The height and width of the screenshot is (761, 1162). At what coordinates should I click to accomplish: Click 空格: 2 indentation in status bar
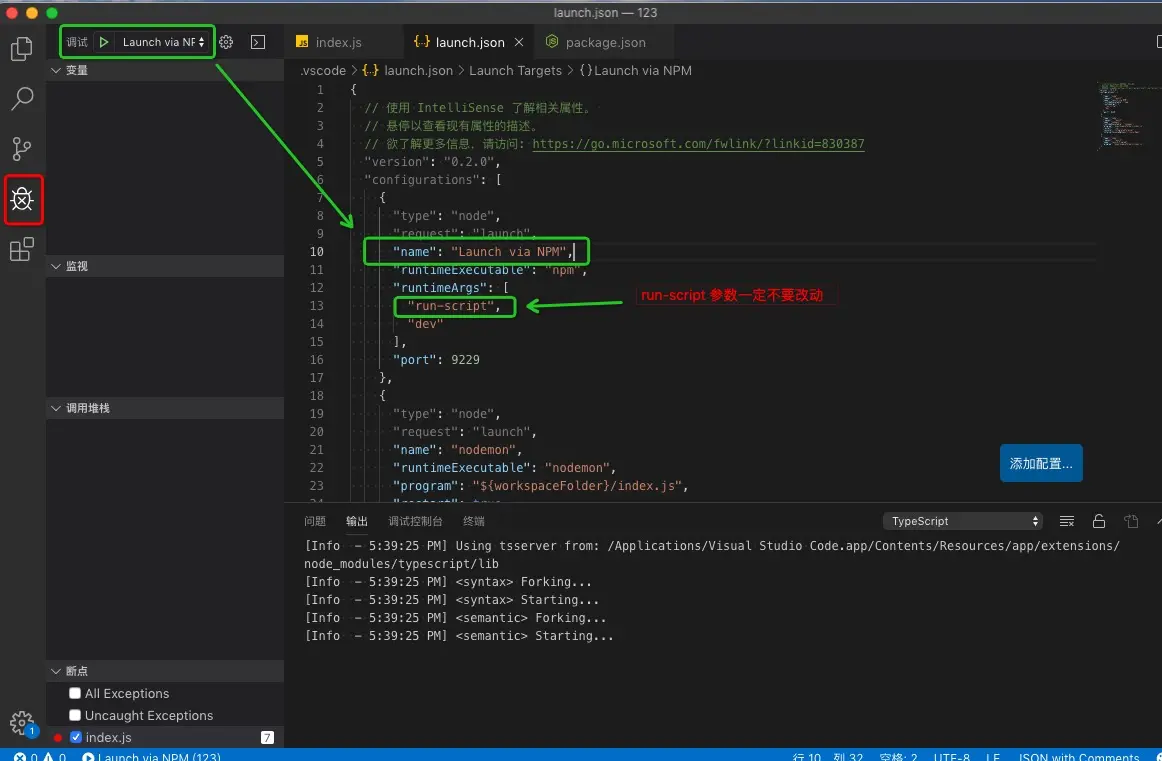pyautogui.click(x=898, y=757)
